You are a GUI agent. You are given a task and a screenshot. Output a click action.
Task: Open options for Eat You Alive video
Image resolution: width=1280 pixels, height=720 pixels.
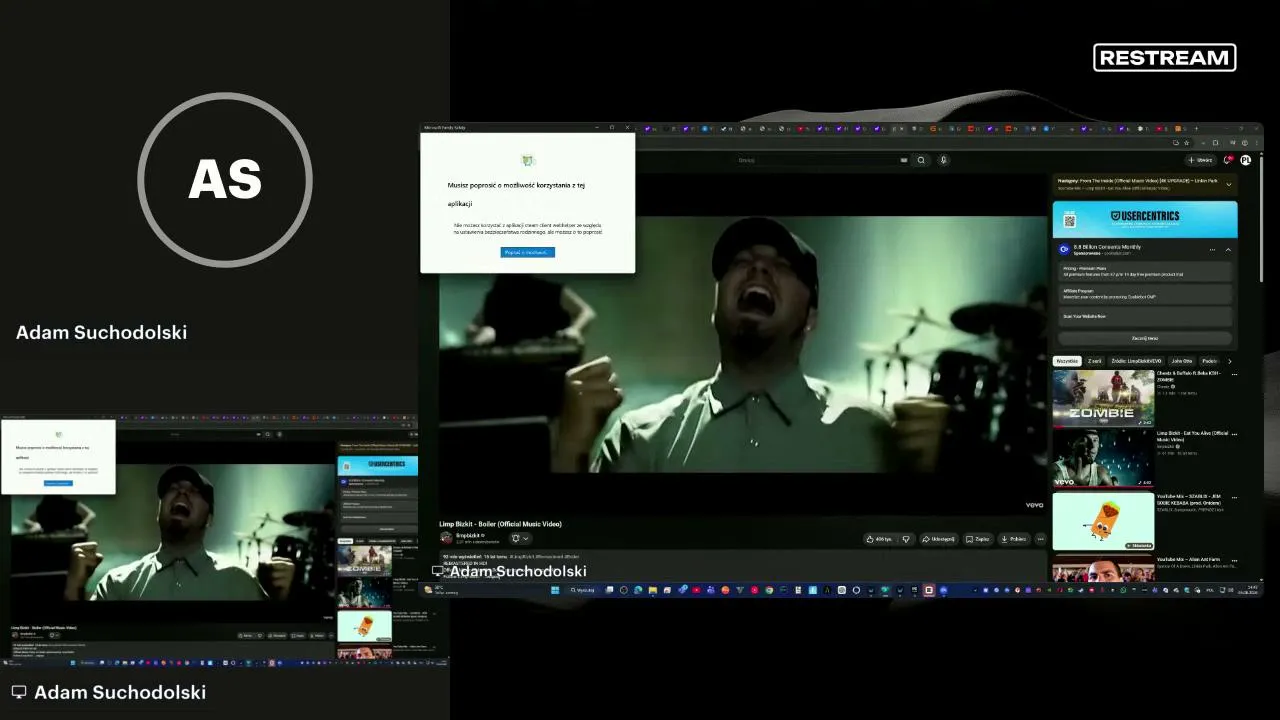pos(1234,435)
